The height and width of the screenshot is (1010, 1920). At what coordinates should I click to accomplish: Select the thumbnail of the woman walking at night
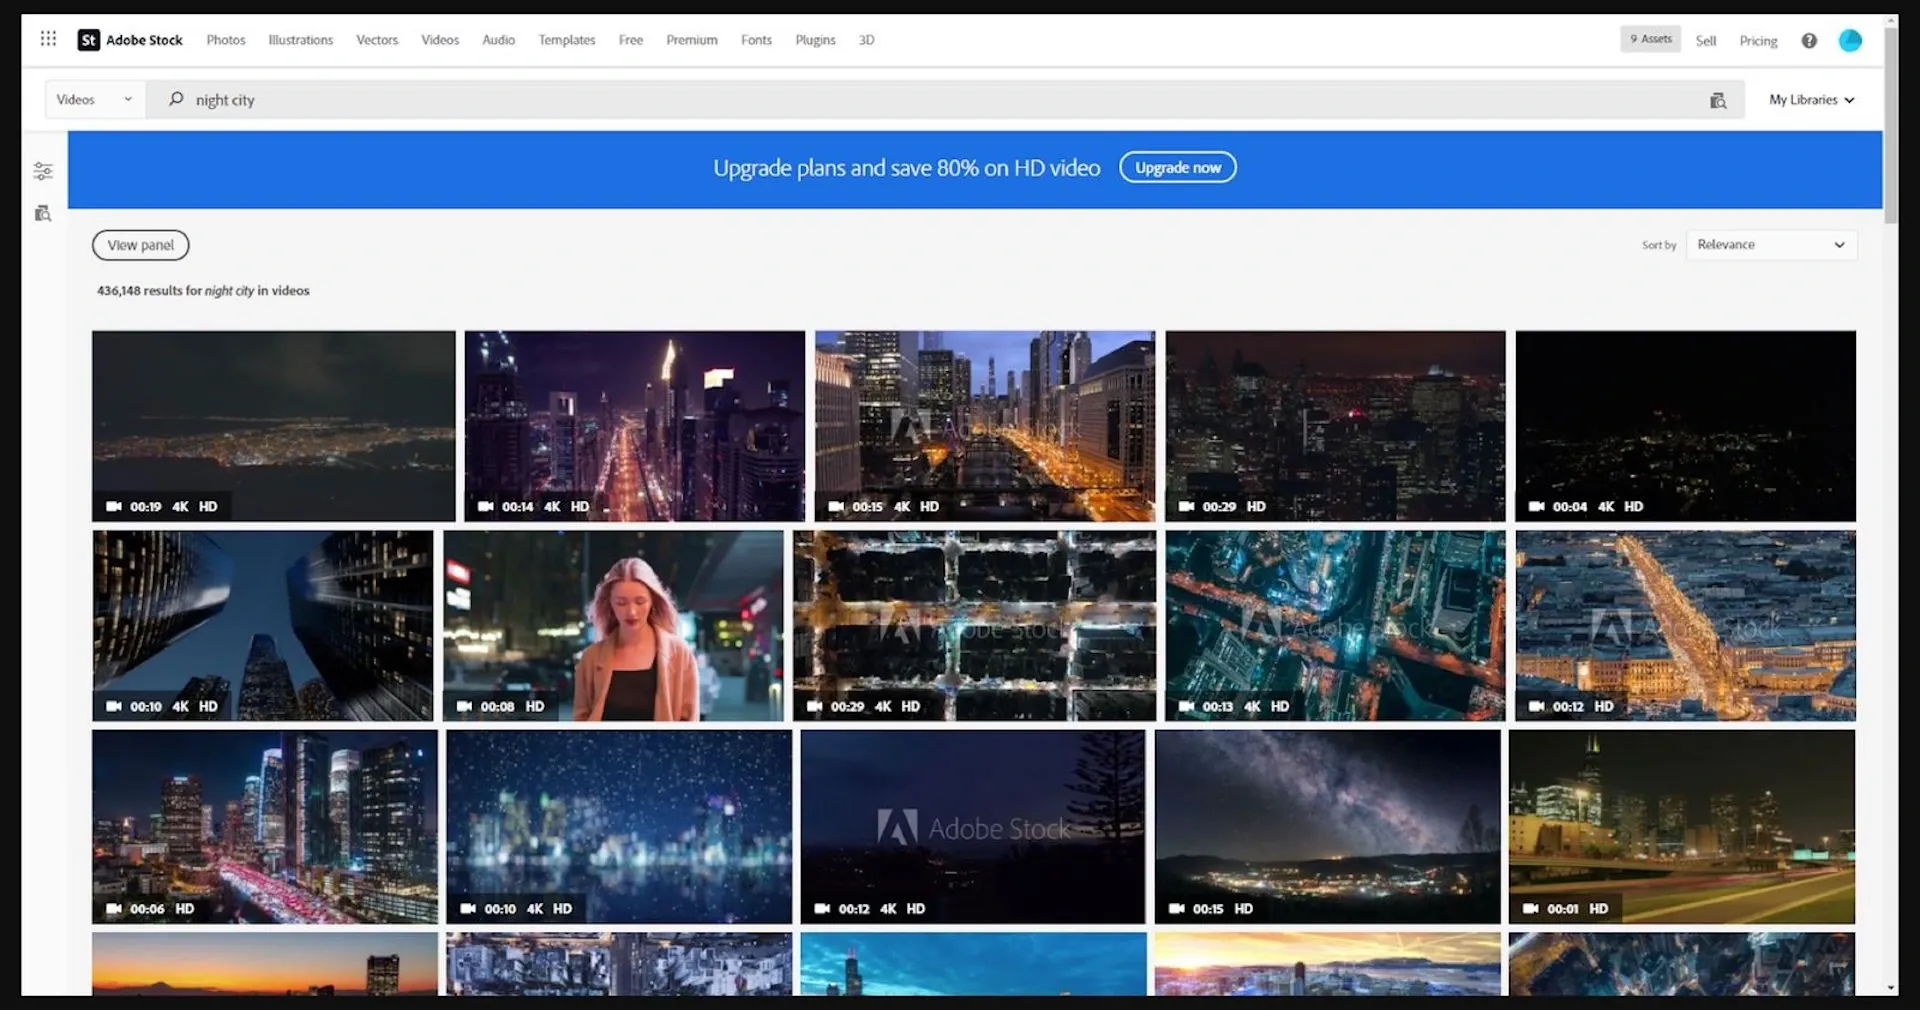pos(614,625)
